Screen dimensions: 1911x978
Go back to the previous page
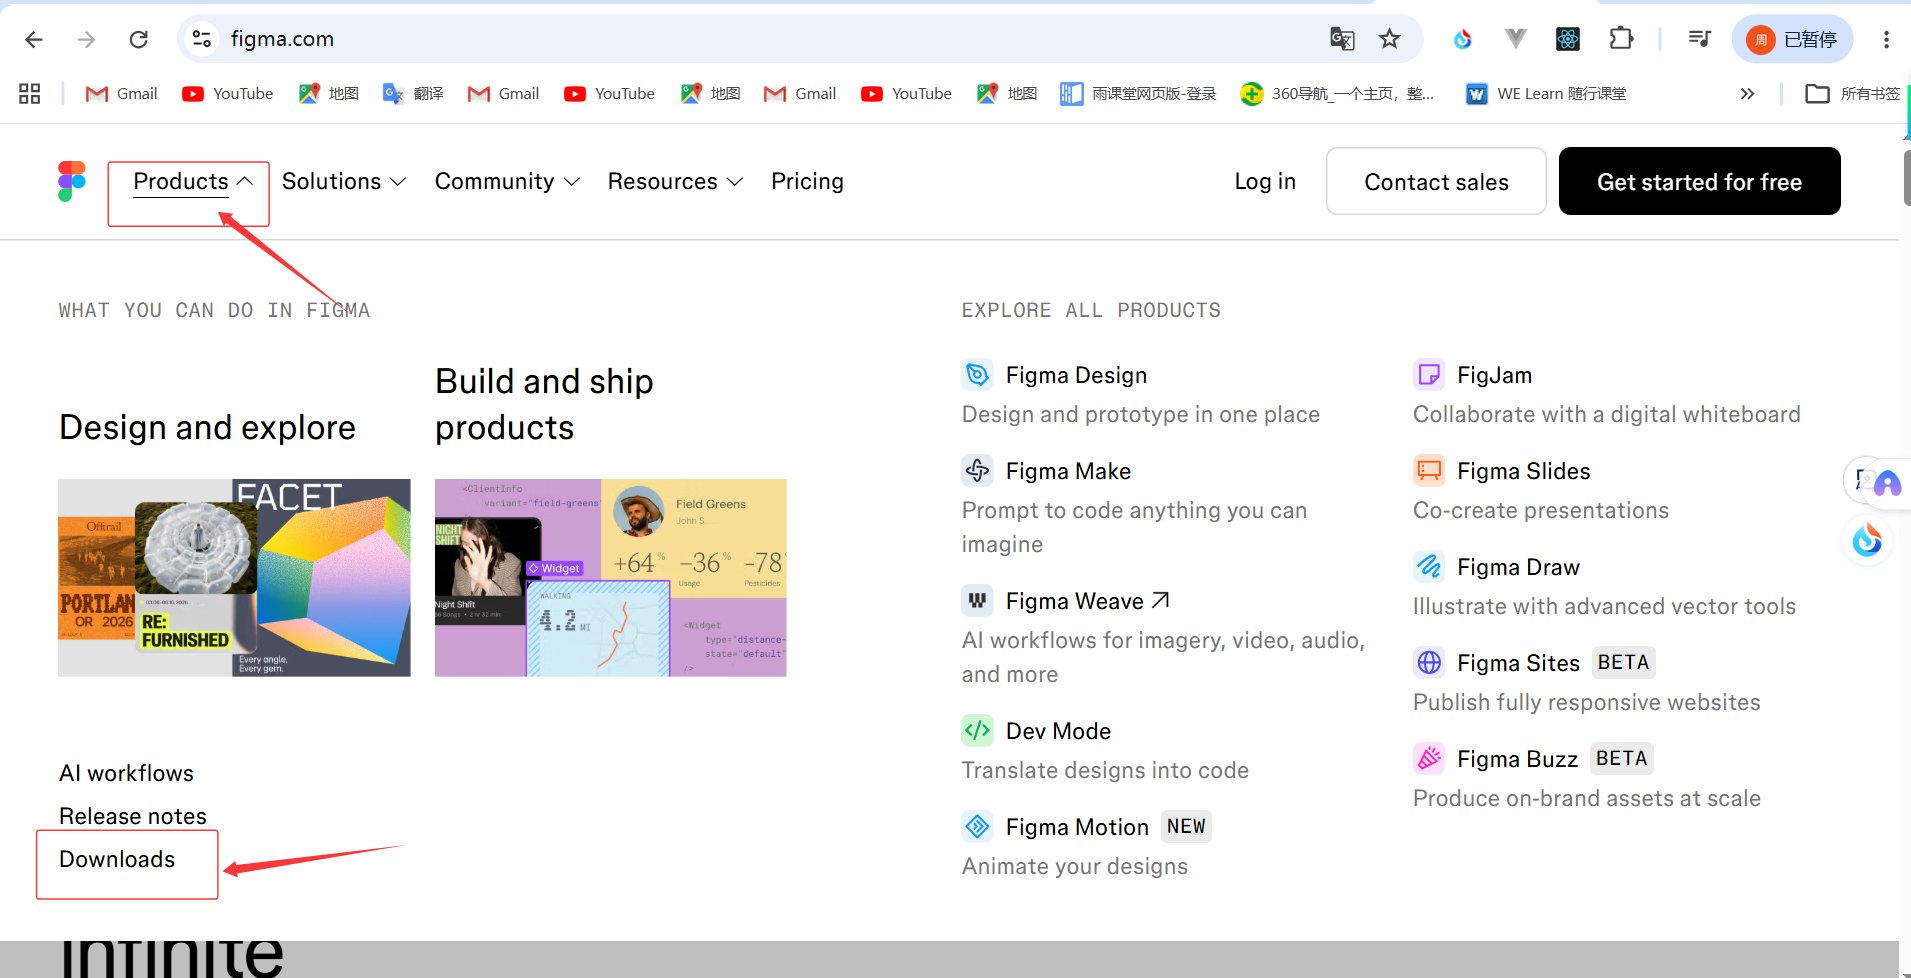tap(34, 39)
